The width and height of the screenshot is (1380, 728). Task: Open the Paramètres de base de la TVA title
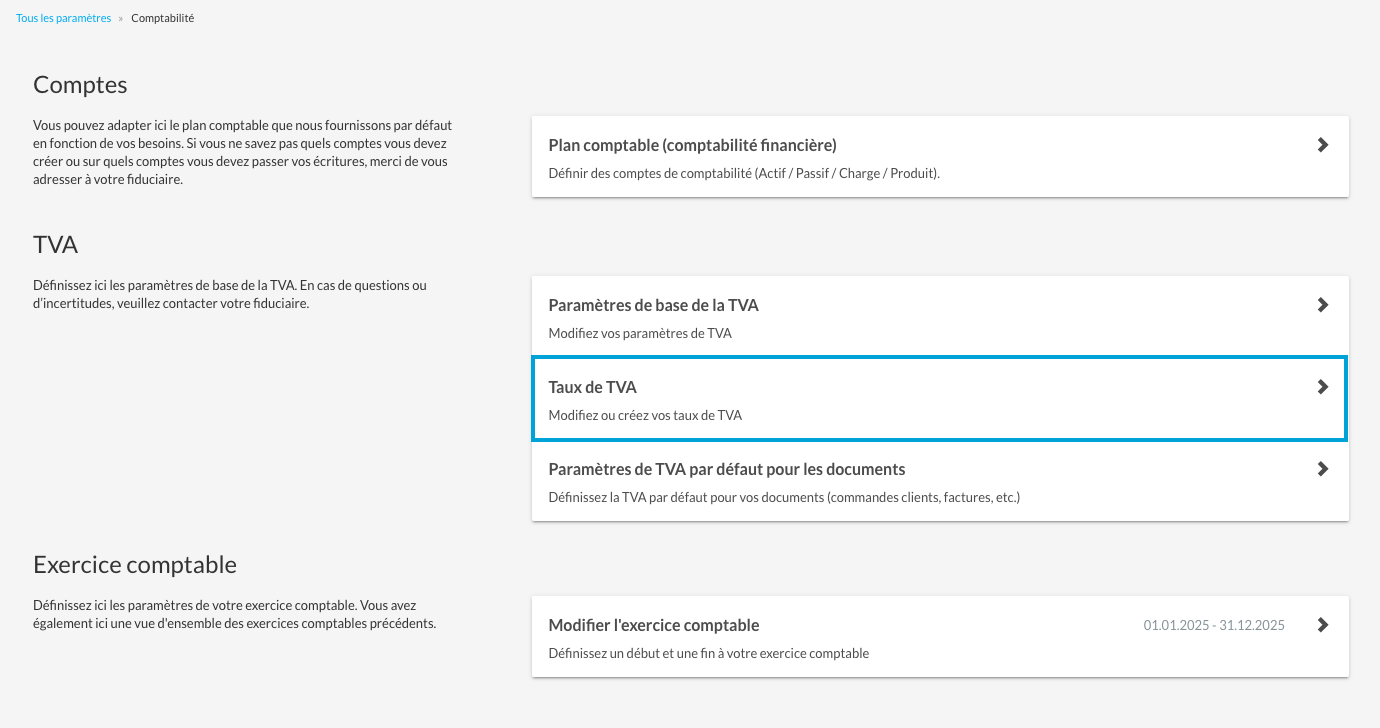[x=660, y=305]
